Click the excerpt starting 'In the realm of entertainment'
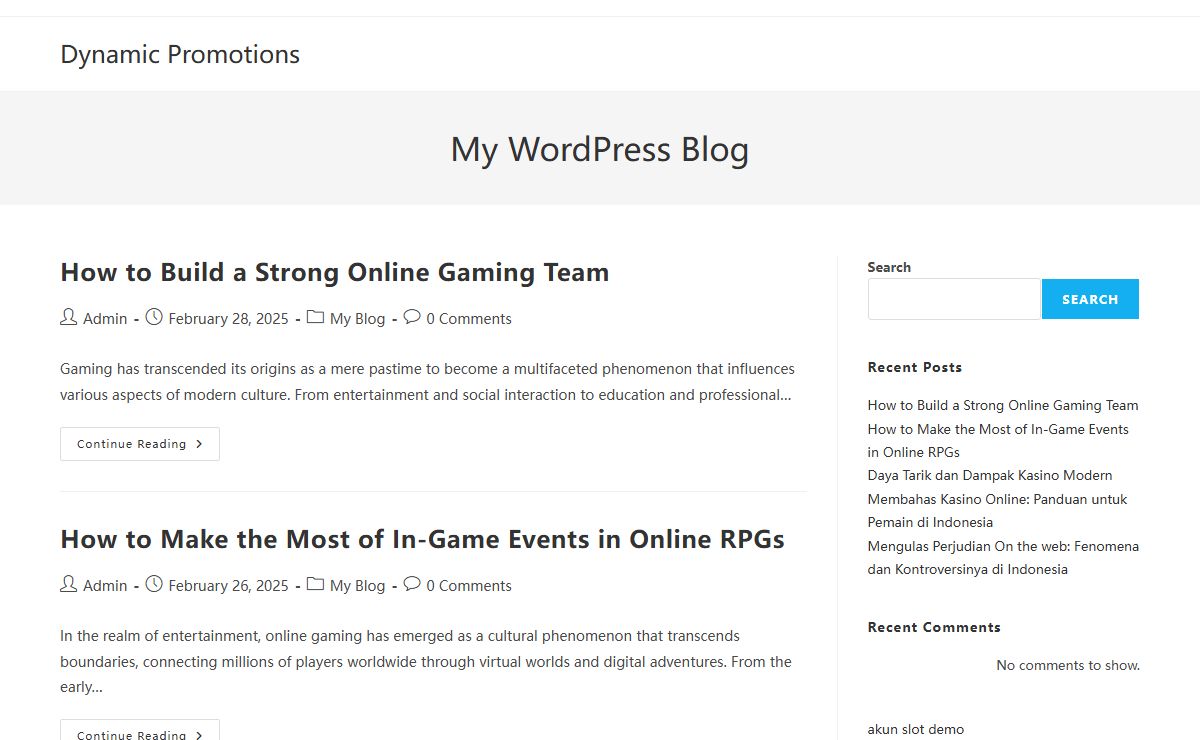 point(426,661)
